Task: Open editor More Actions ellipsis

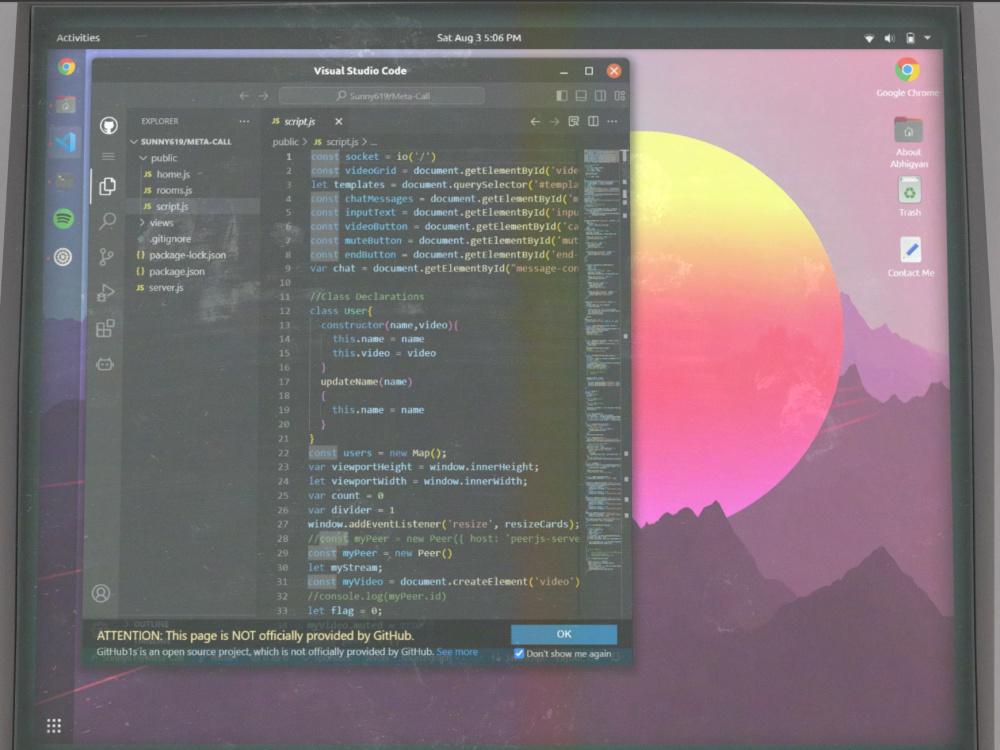Action: click(612, 121)
